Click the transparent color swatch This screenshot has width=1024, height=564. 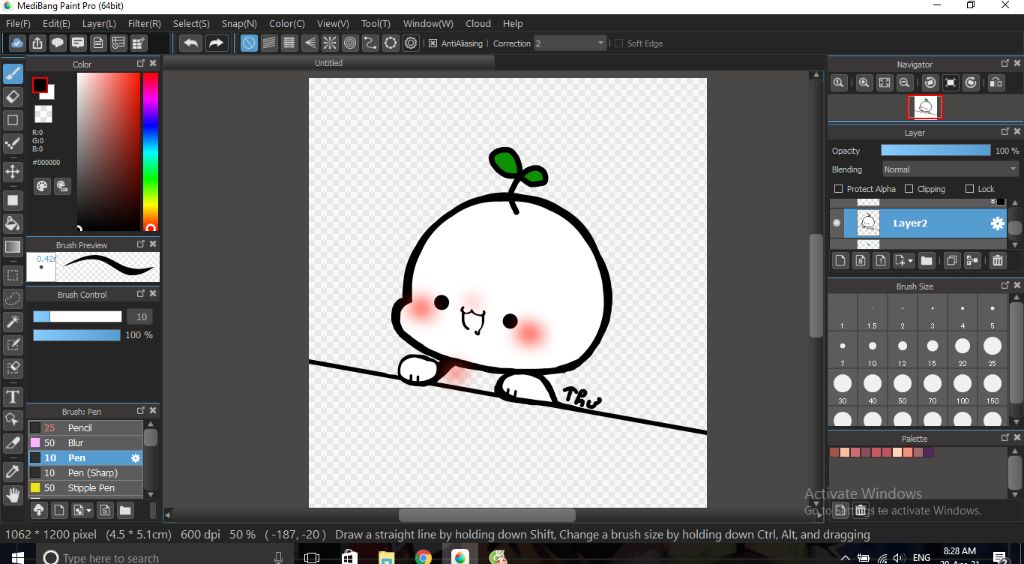(x=43, y=114)
